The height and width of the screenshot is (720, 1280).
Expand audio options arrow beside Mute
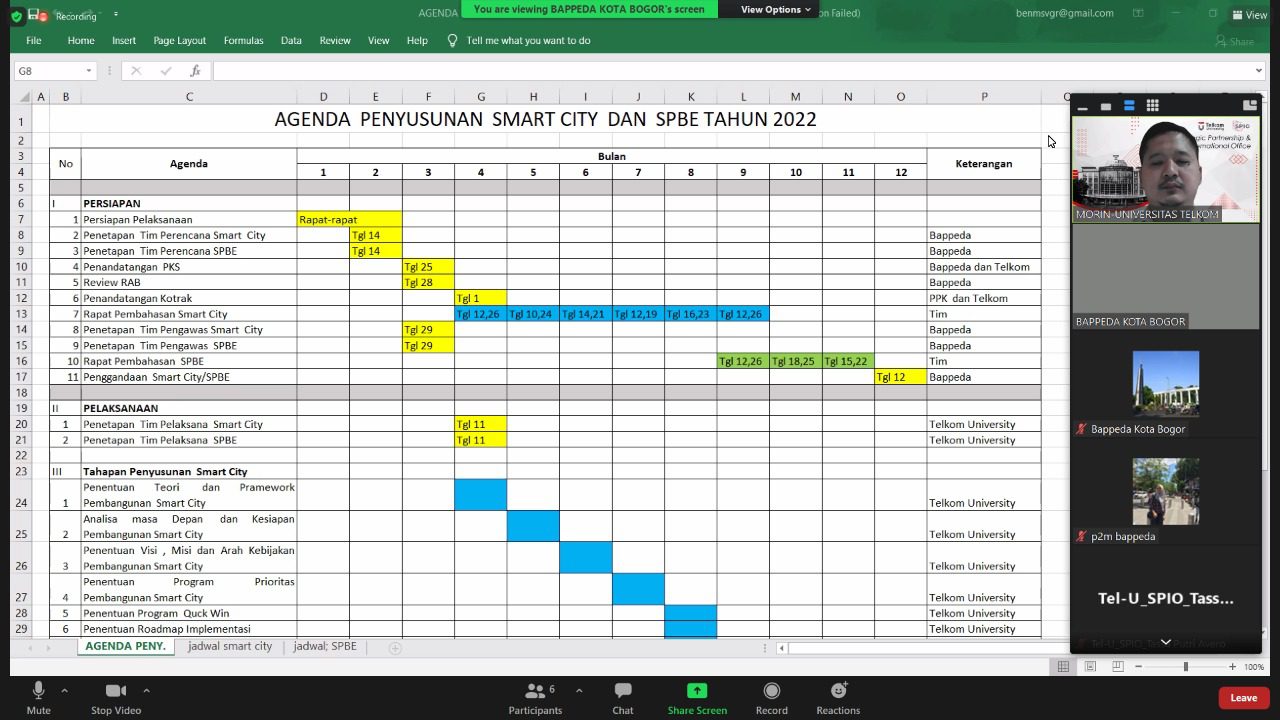click(x=64, y=690)
